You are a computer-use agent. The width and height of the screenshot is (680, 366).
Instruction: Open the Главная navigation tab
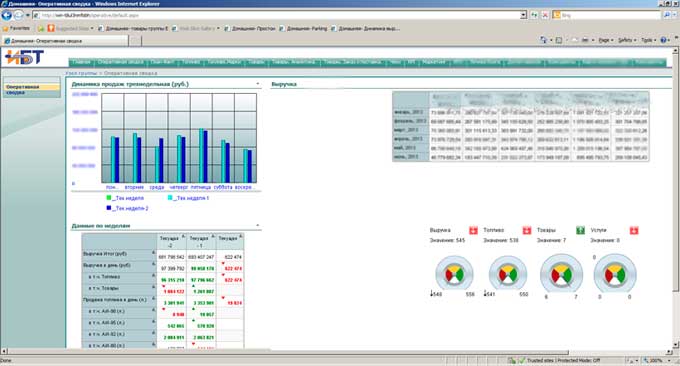pyautogui.click(x=81, y=62)
